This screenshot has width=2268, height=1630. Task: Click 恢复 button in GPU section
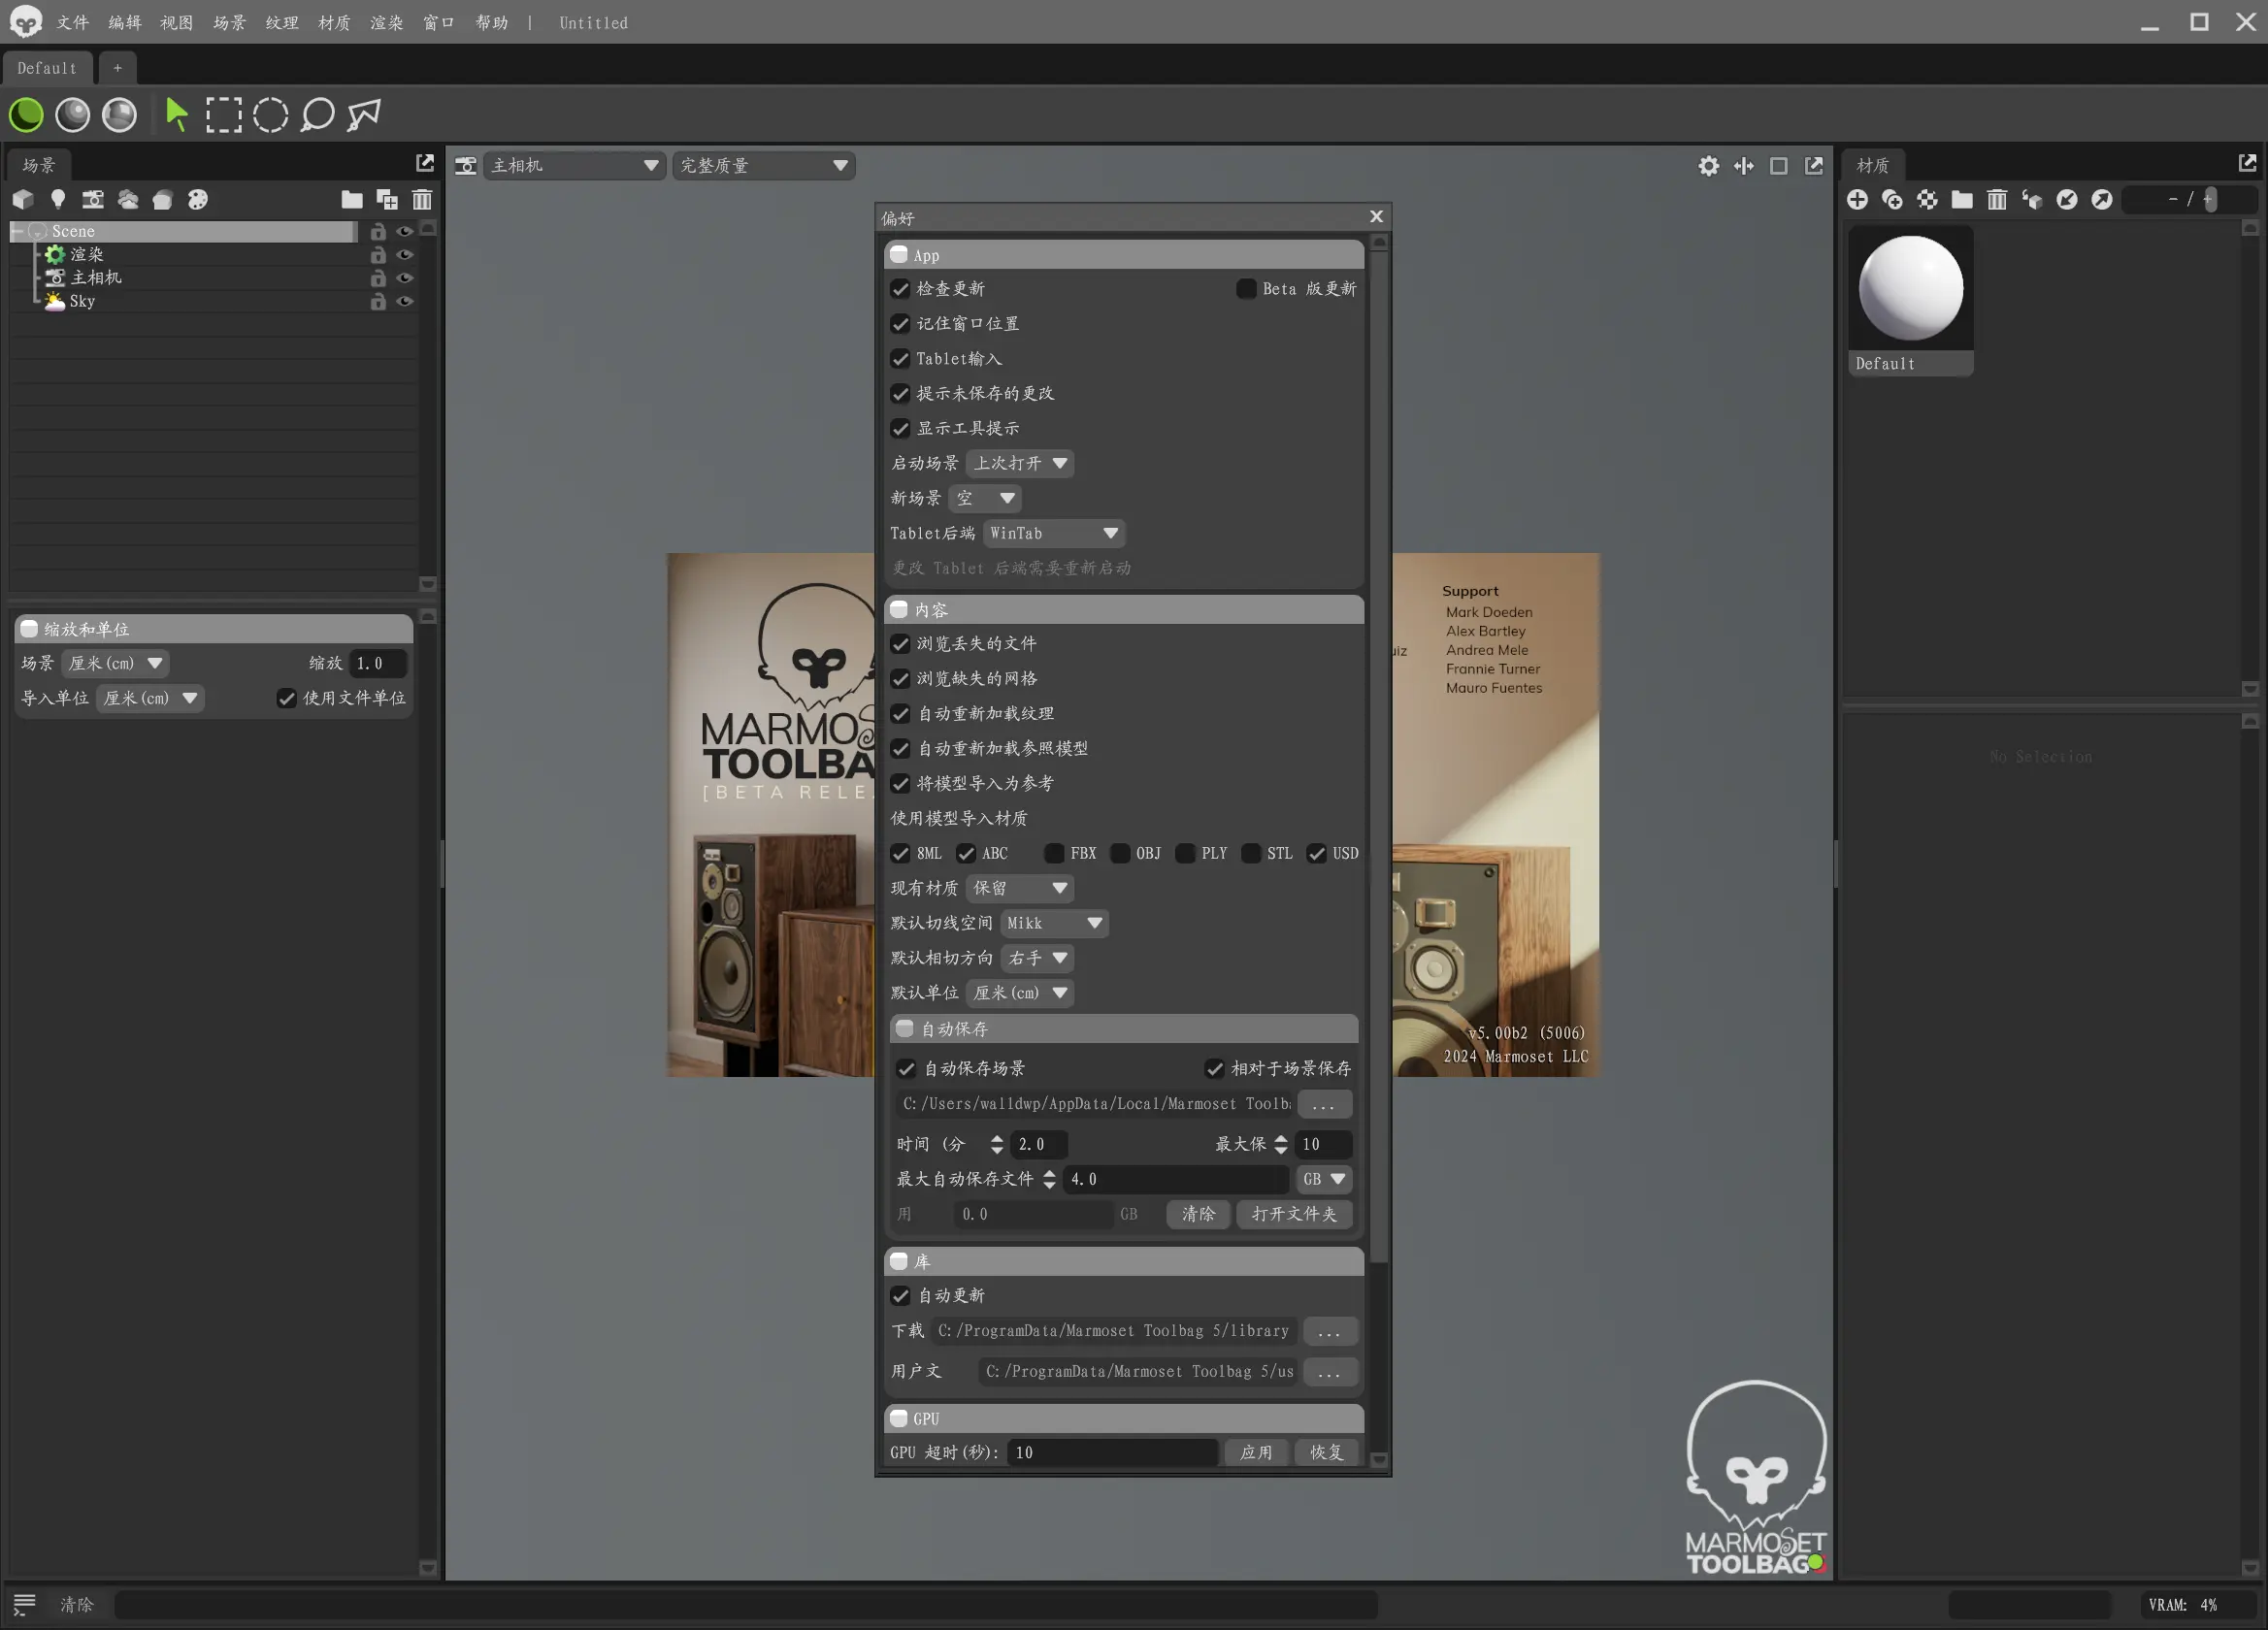[1326, 1452]
